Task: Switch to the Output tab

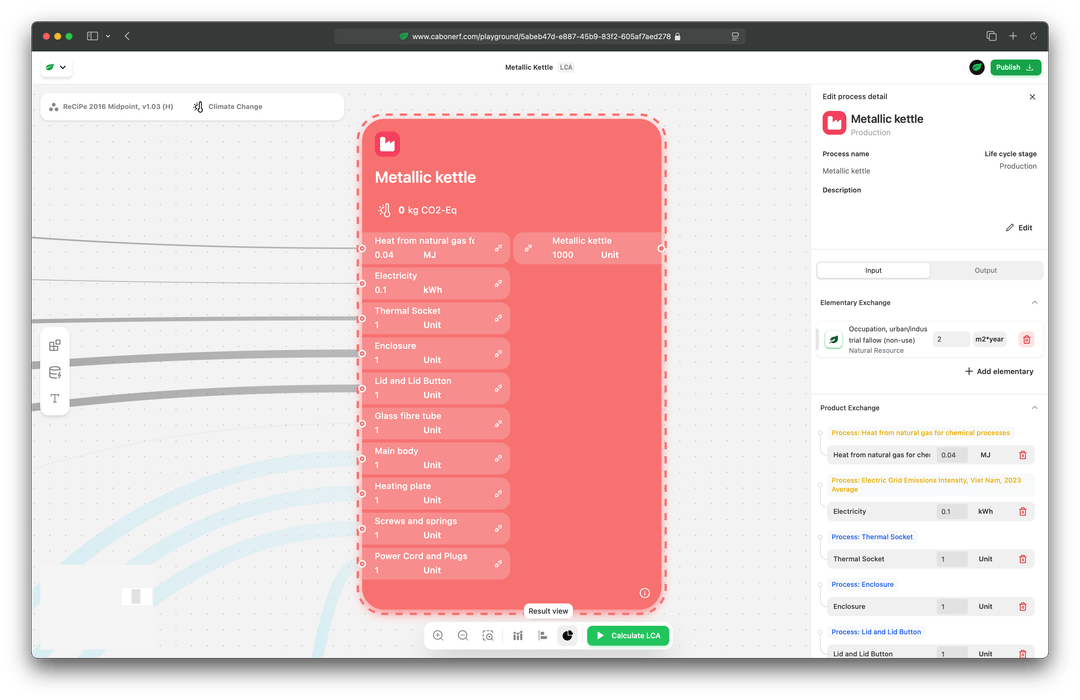Action: click(986, 271)
